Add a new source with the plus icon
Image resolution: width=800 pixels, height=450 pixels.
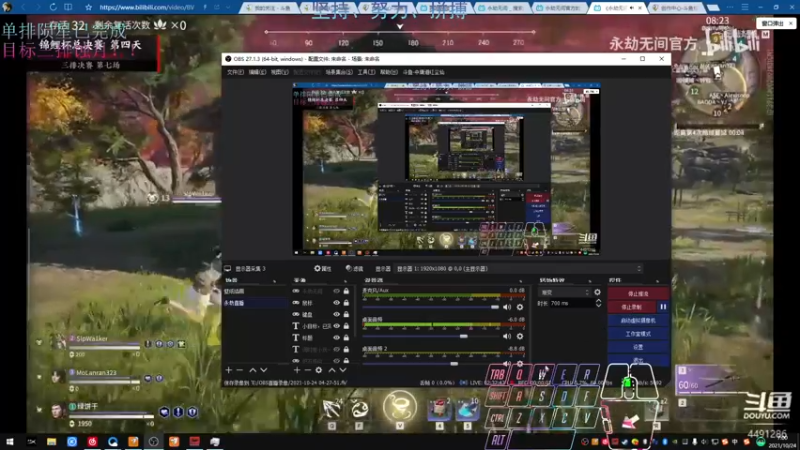[297, 370]
